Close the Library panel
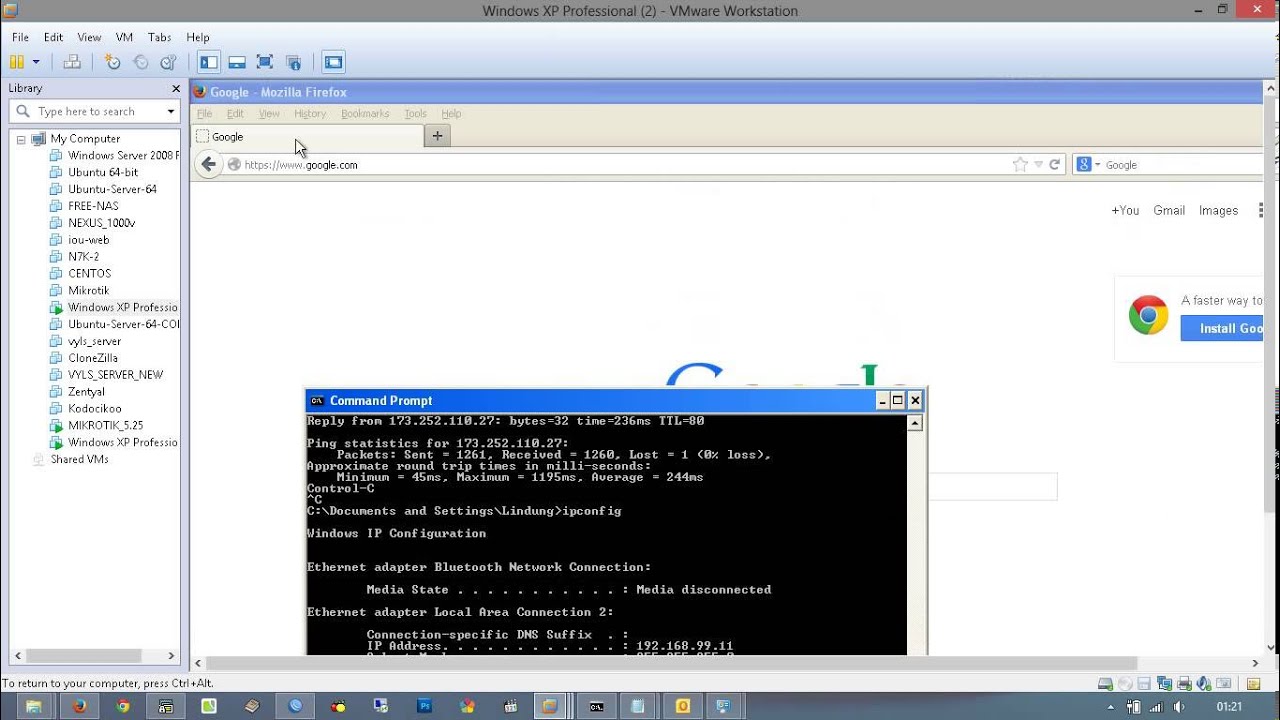This screenshot has width=1280, height=720. [176, 88]
